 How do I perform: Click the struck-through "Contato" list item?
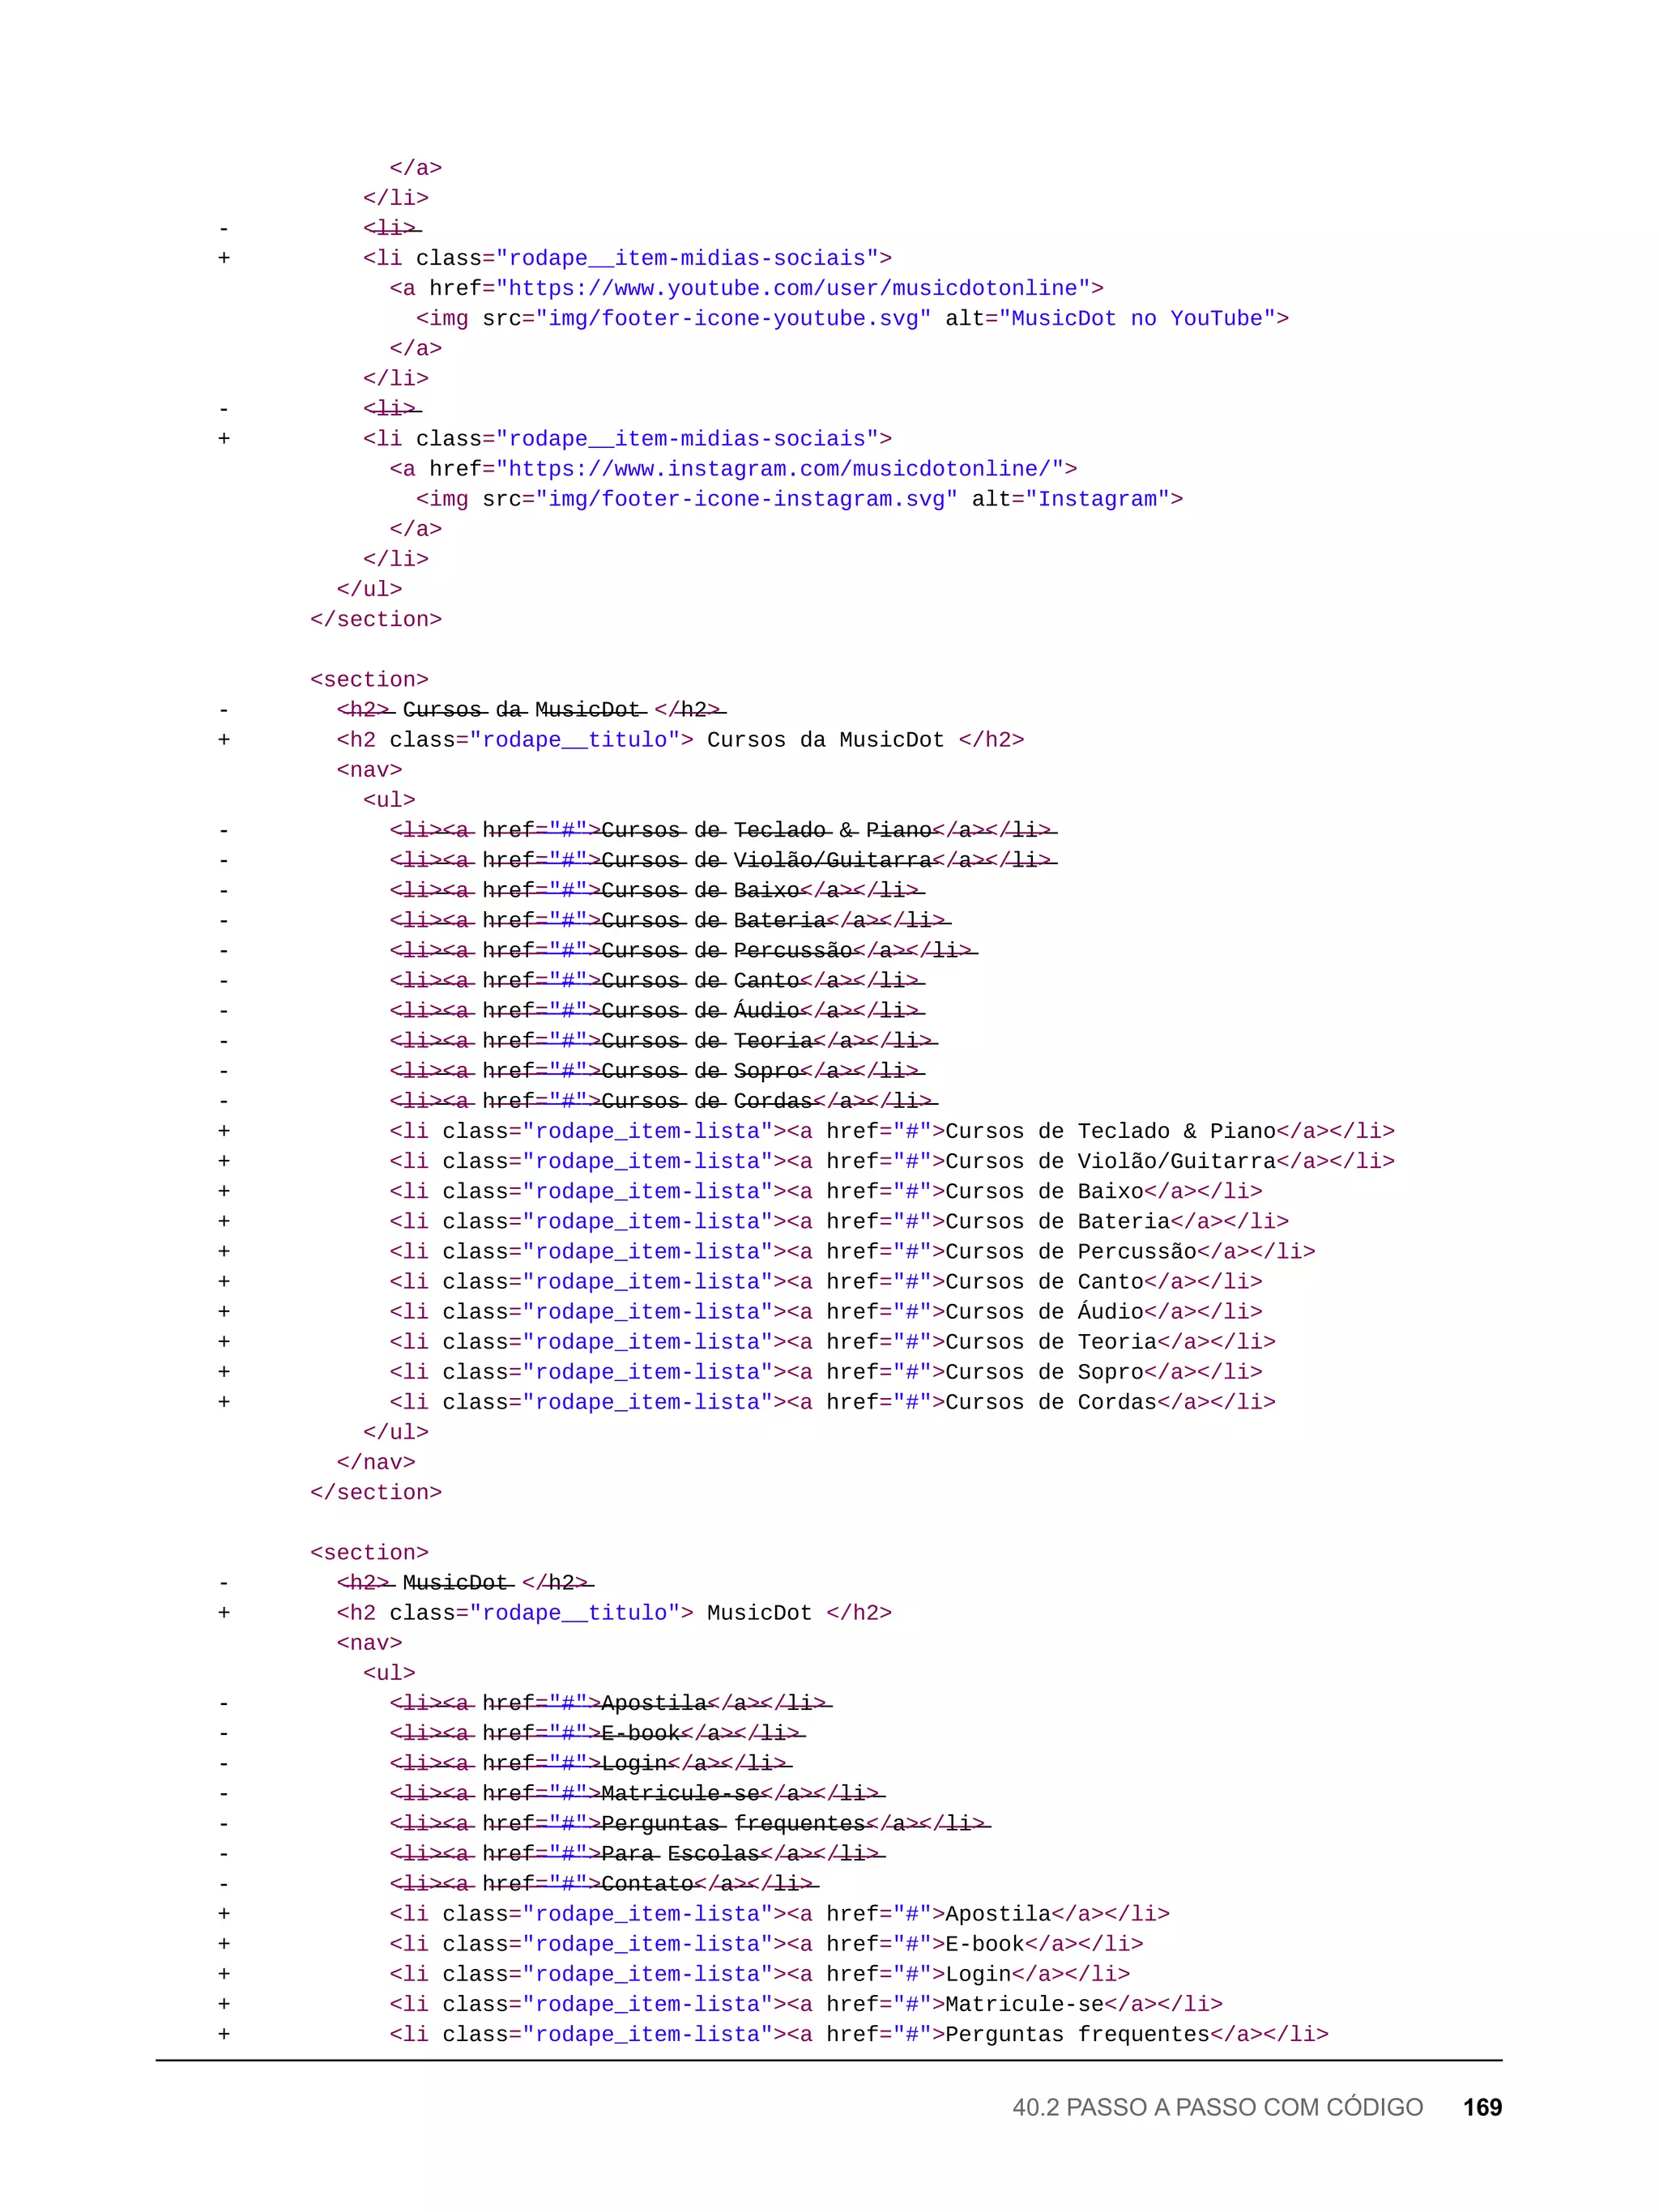(x=650, y=1883)
